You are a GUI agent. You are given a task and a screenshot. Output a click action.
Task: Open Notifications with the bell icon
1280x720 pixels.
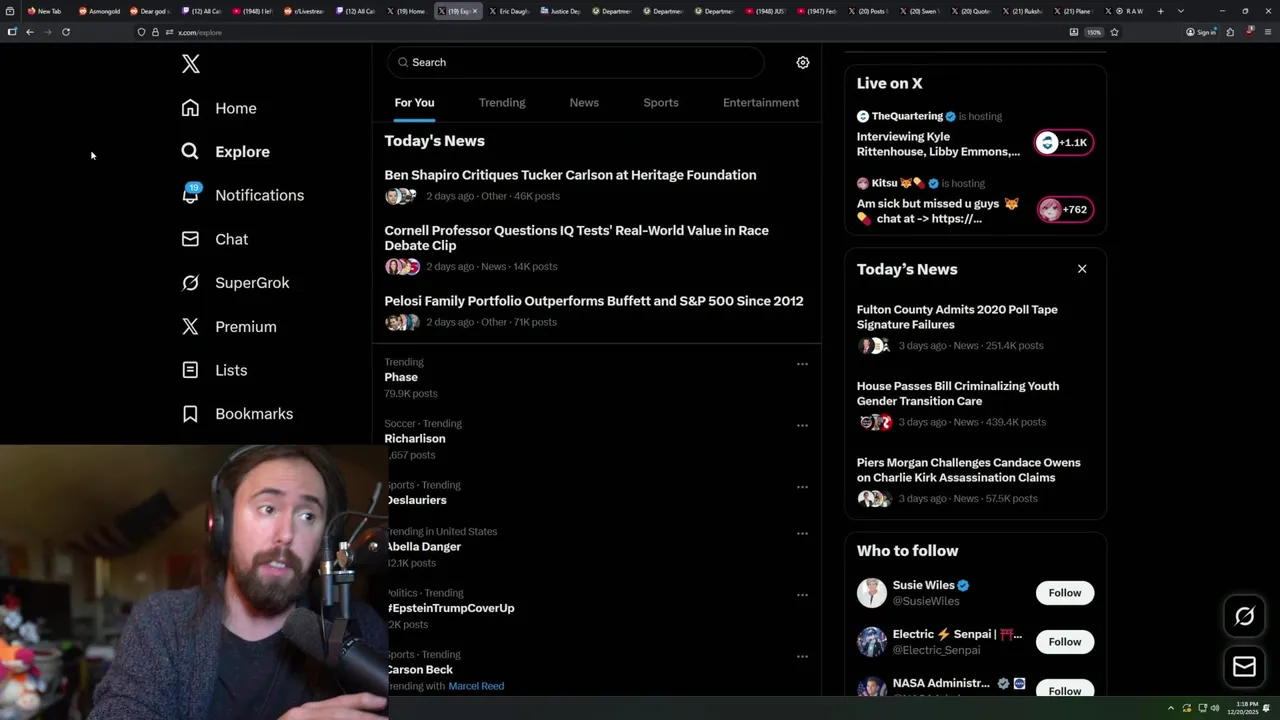pyautogui.click(x=242, y=195)
